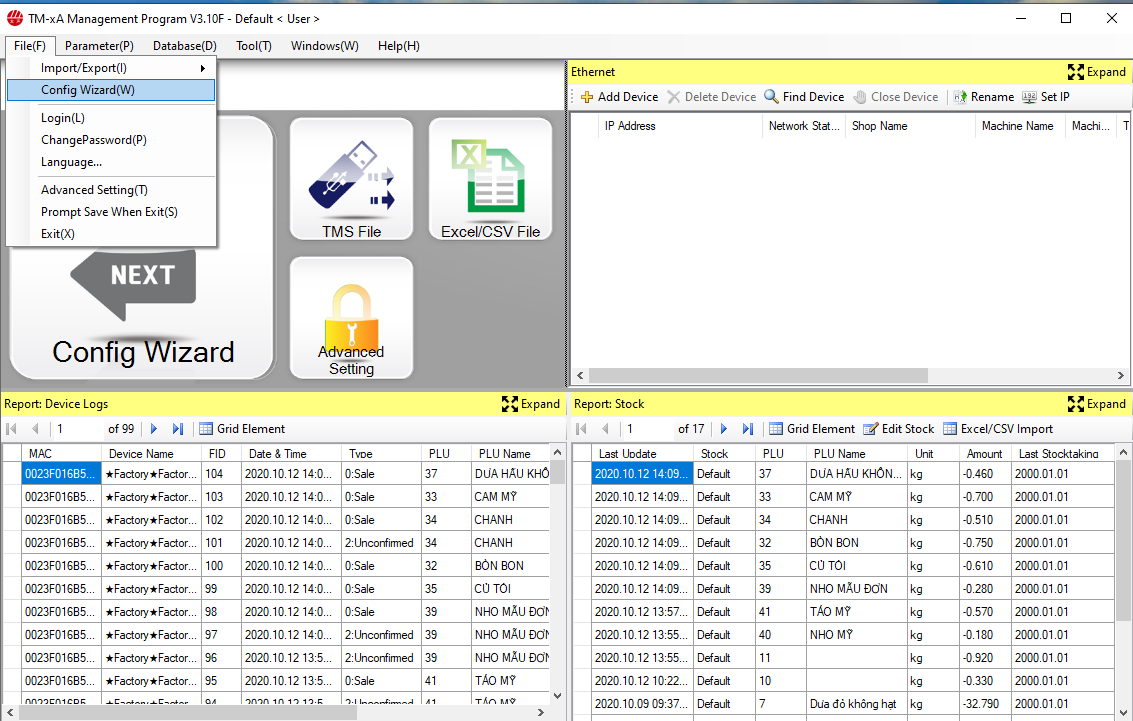Expand the Stock report panel
The image size is (1133, 721).
(x=1096, y=404)
